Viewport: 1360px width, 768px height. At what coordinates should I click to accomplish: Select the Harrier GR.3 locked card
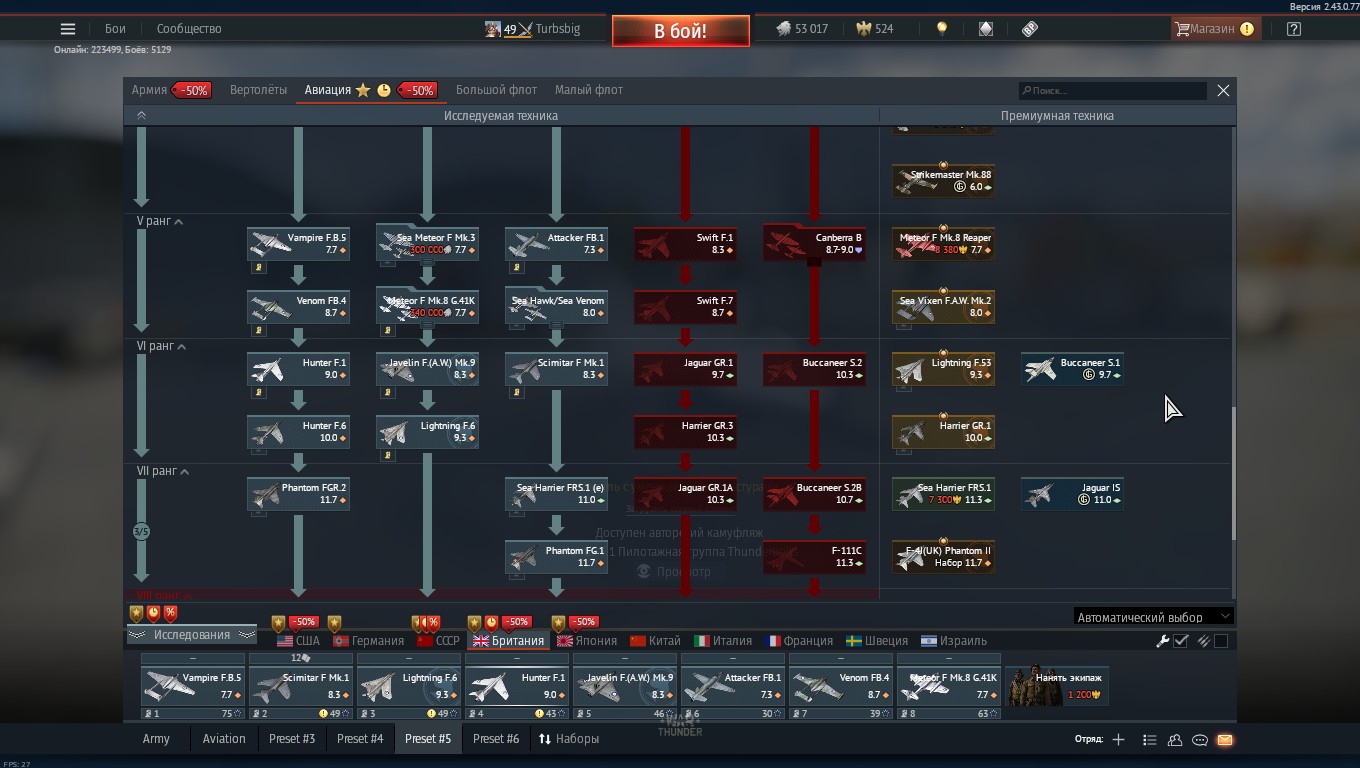pos(685,432)
